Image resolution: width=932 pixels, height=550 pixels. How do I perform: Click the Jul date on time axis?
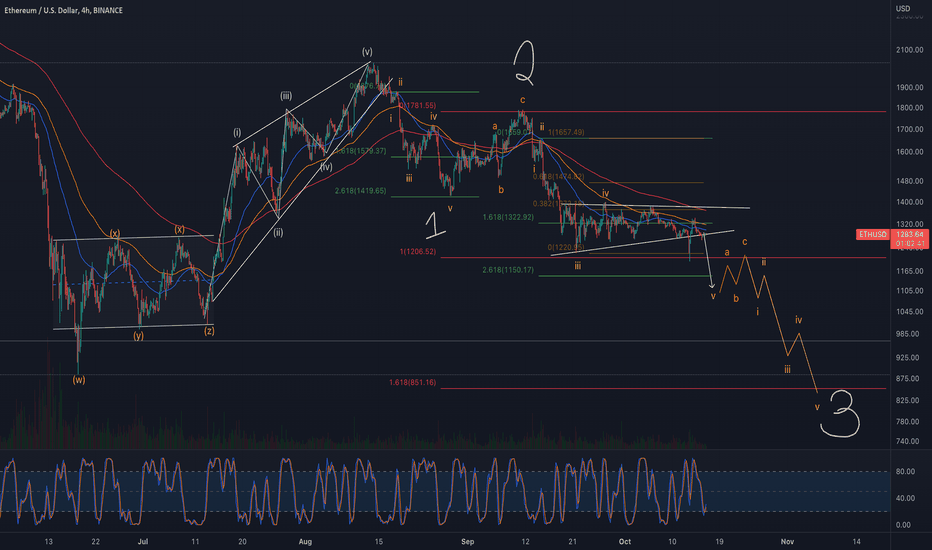[143, 542]
